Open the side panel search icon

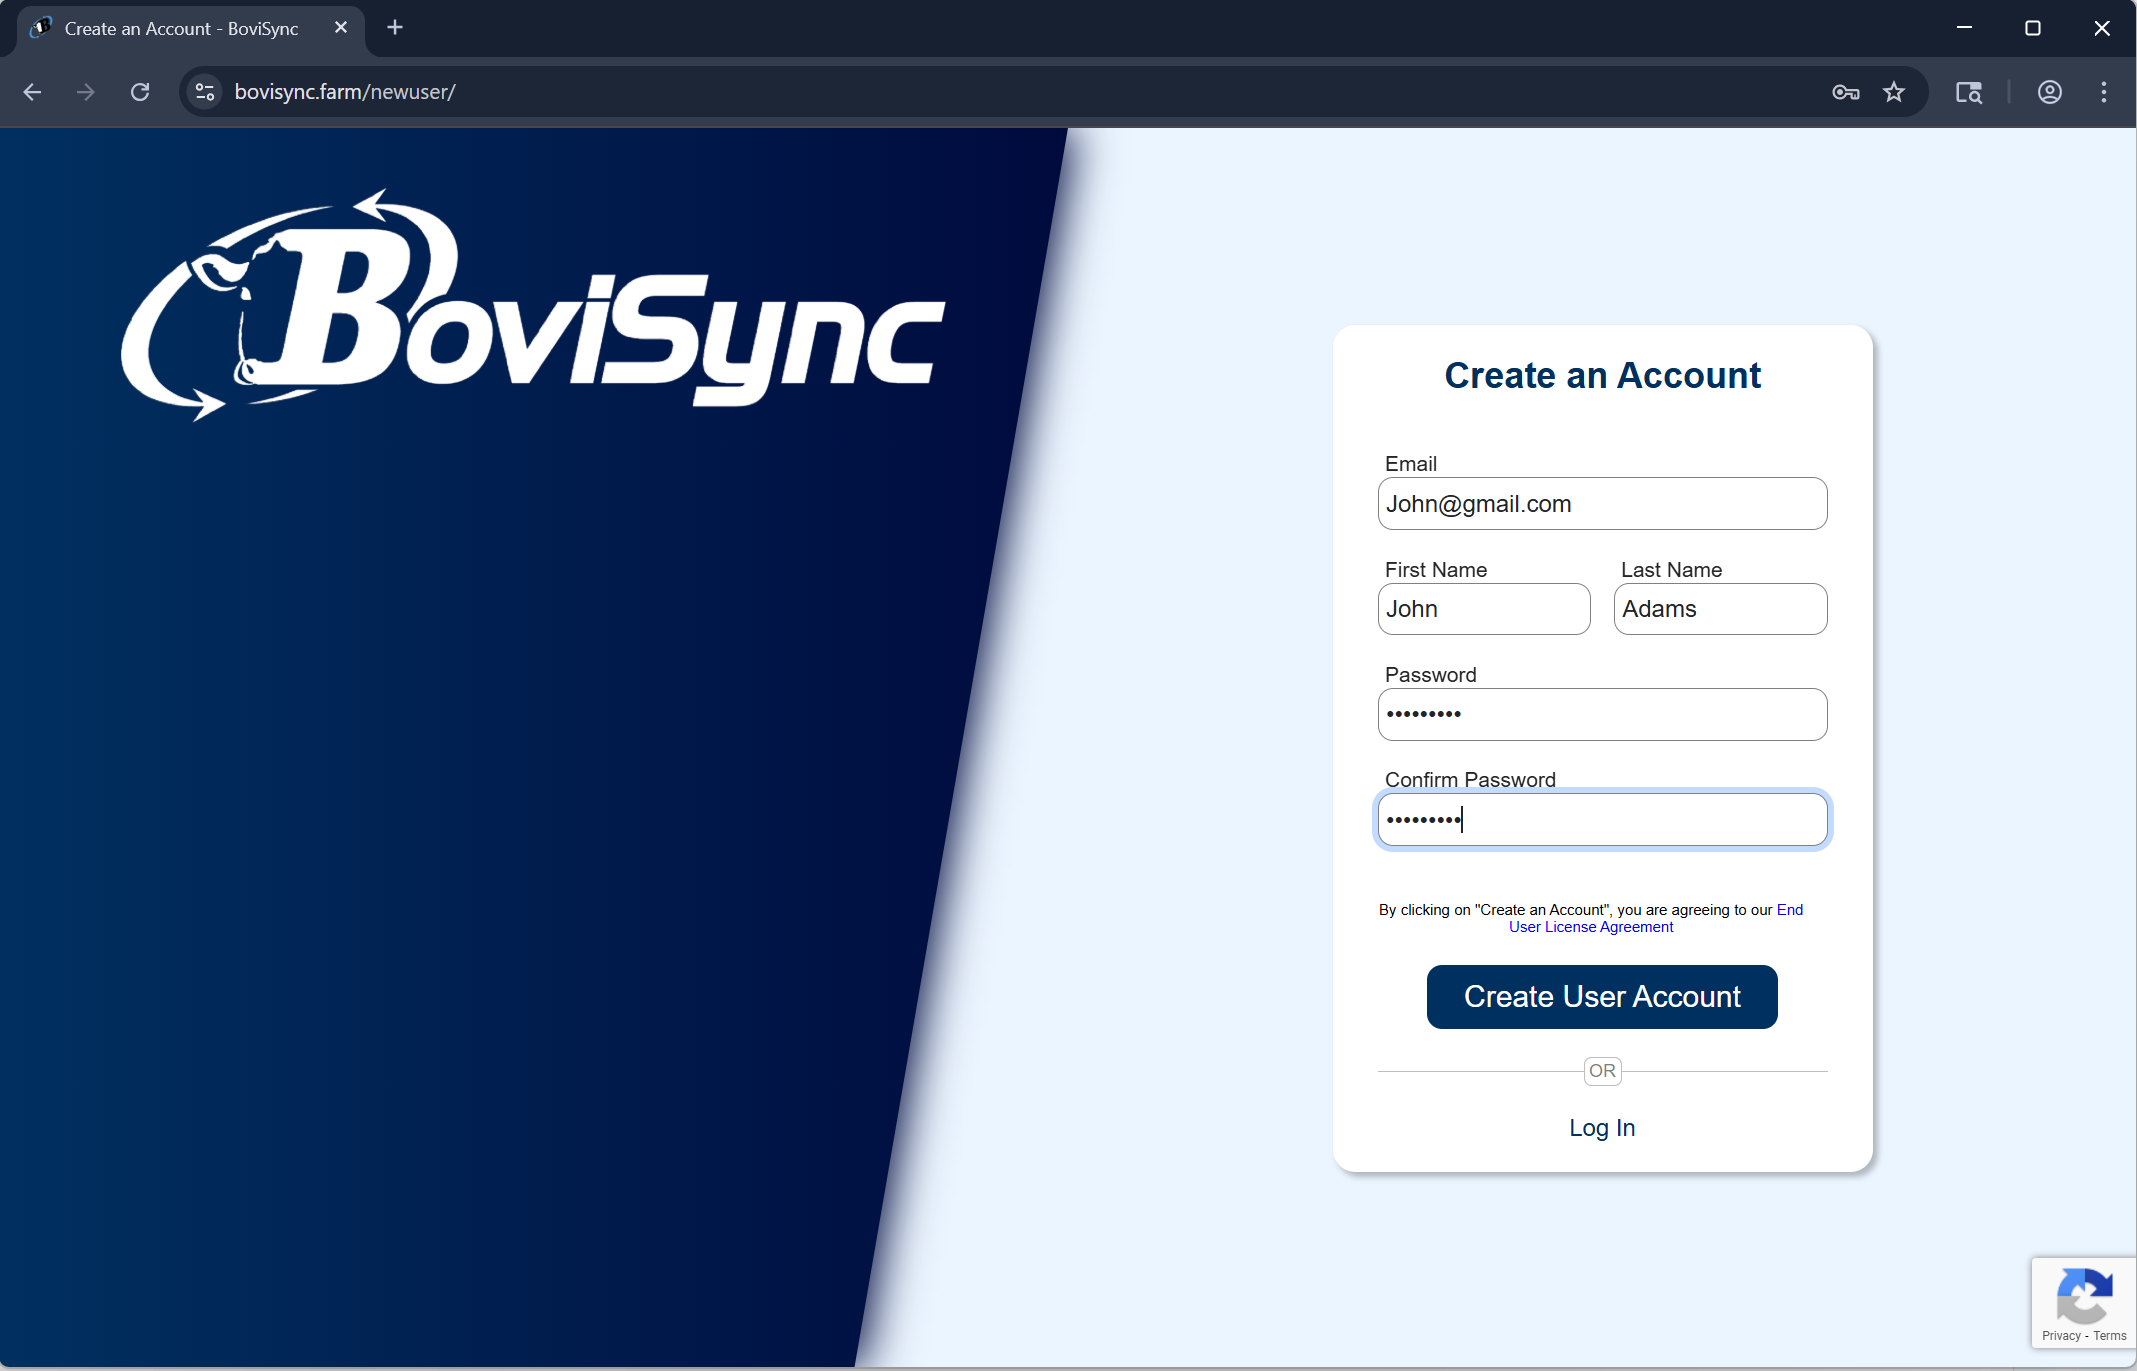point(1969,92)
